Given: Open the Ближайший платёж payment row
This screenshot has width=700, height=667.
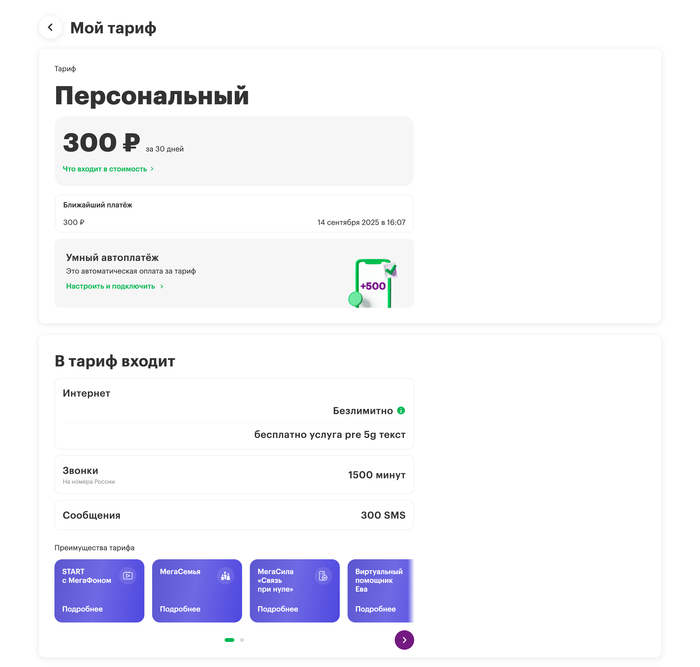Looking at the screenshot, I should pyautogui.click(x=234, y=213).
